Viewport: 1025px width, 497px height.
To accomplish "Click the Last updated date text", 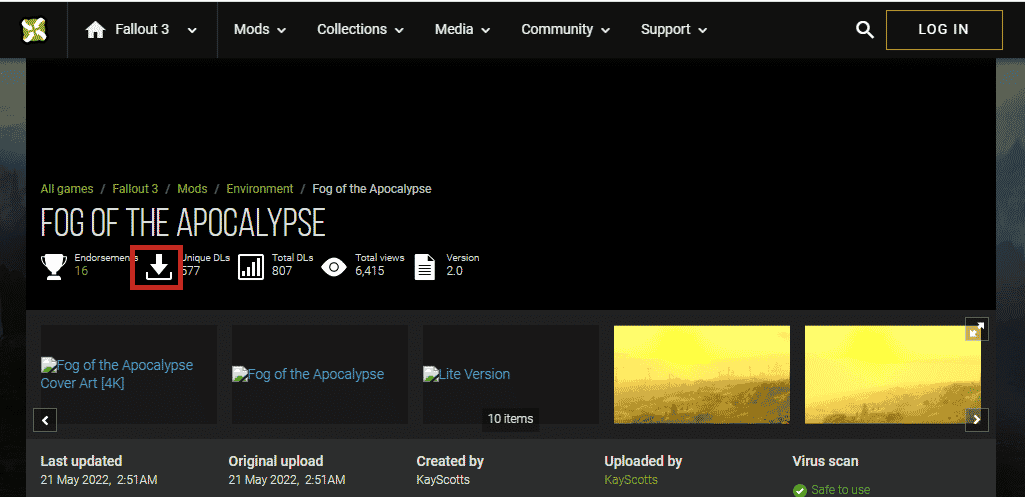I will point(99,480).
